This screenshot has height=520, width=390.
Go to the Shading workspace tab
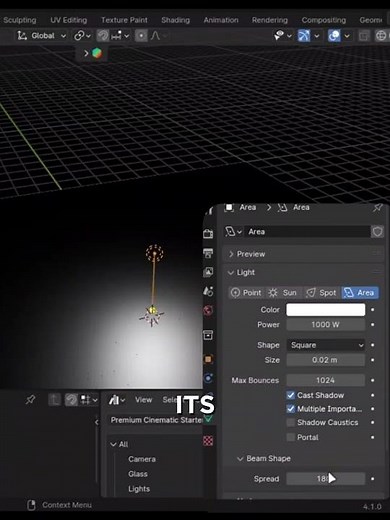tap(175, 20)
